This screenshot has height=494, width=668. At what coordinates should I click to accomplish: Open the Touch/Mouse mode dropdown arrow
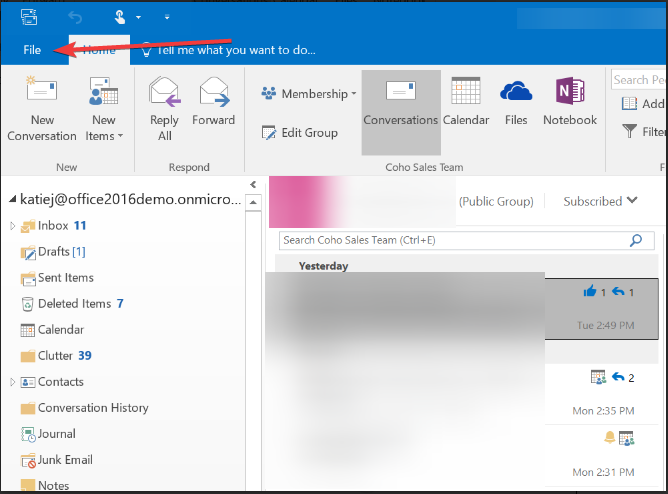[x=138, y=17]
